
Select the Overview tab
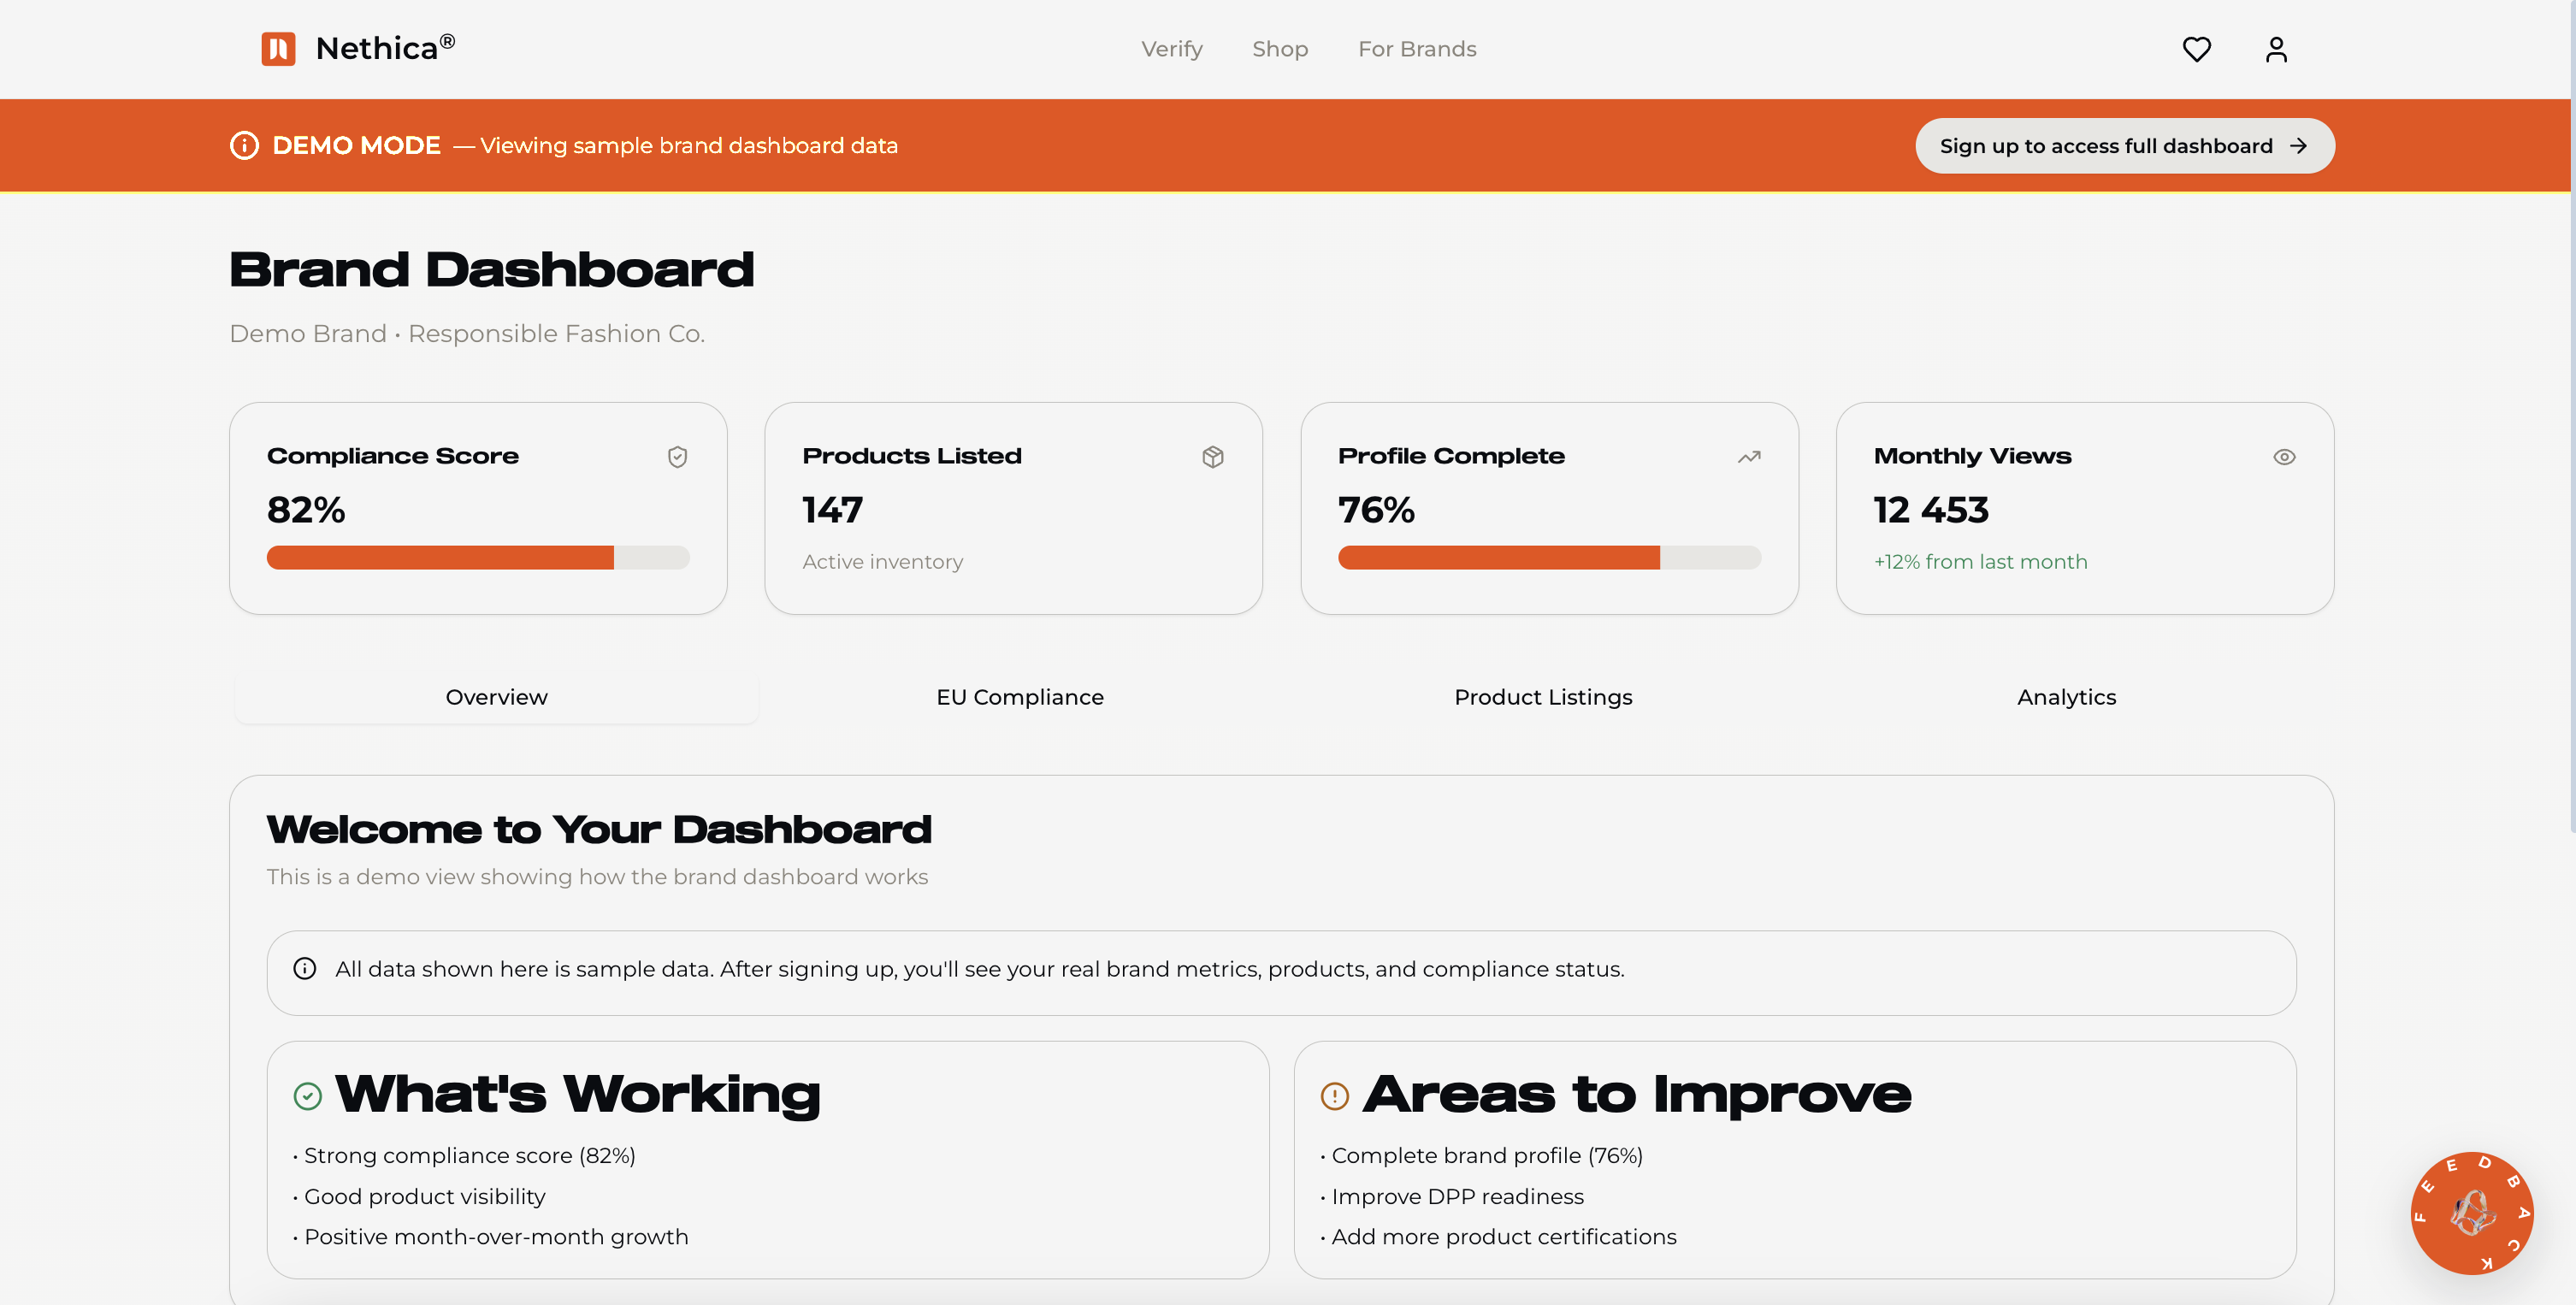pos(496,697)
